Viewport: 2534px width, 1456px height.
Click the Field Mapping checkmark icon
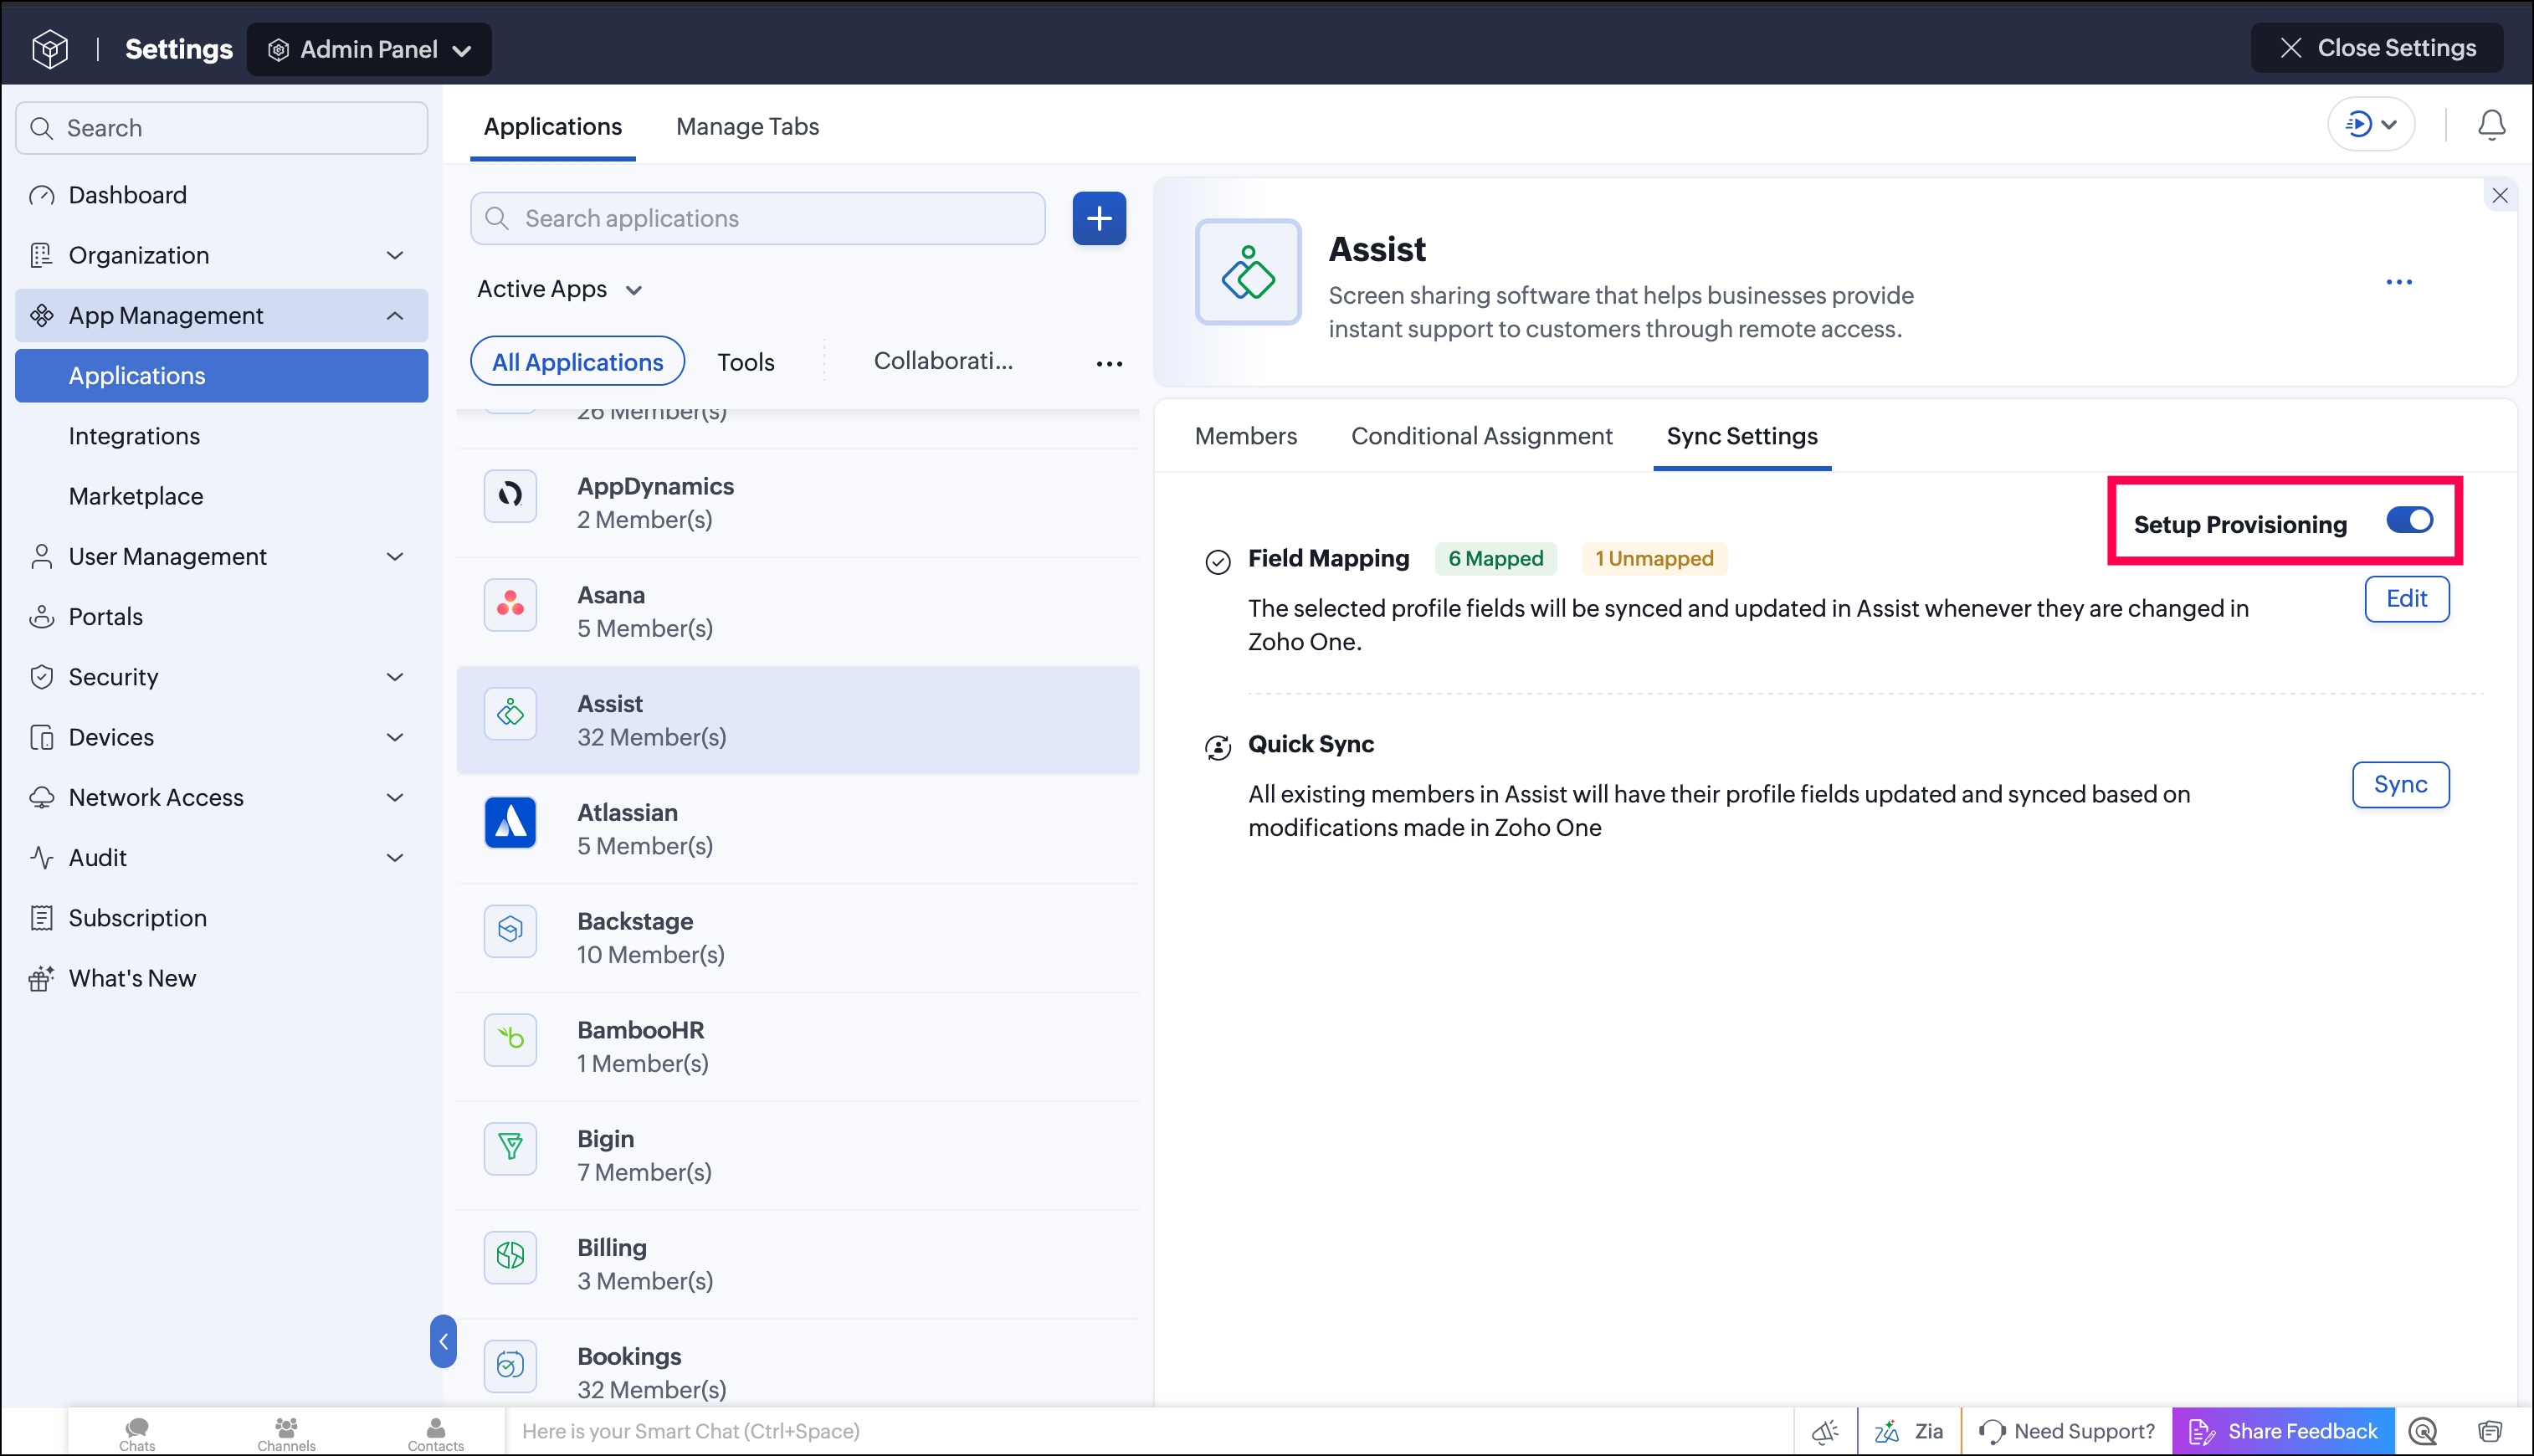point(1217,562)
